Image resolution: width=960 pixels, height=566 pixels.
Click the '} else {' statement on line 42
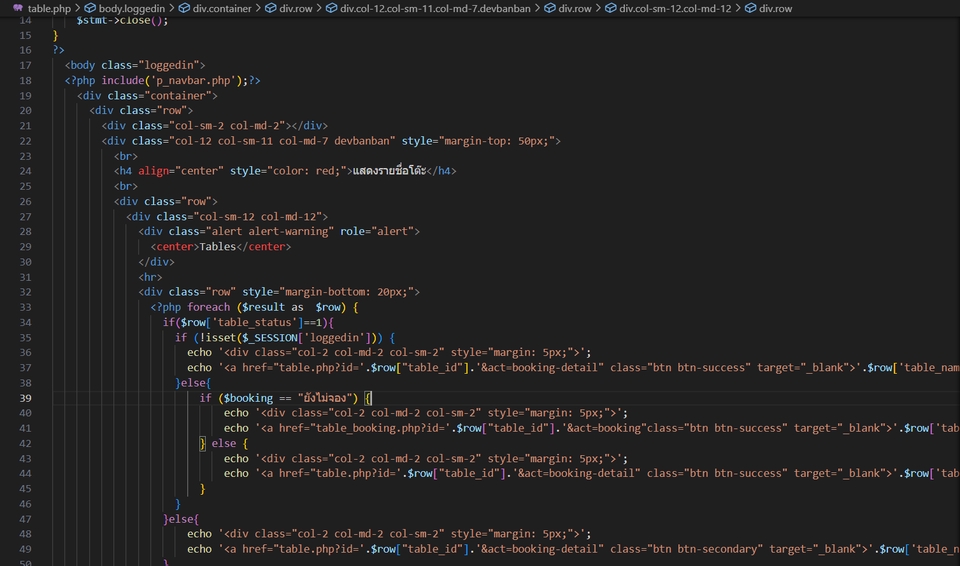(x=223, y=443)
